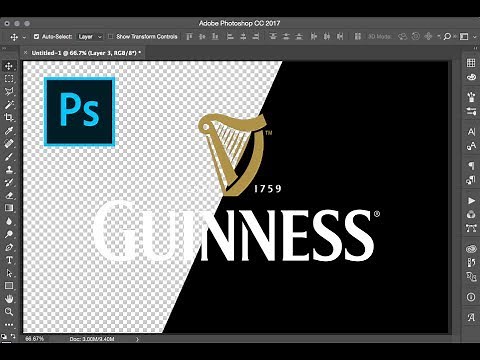This screenshot has height=360, width=480.
Task: Select the Rectangle shape tool
Action: 9,286
